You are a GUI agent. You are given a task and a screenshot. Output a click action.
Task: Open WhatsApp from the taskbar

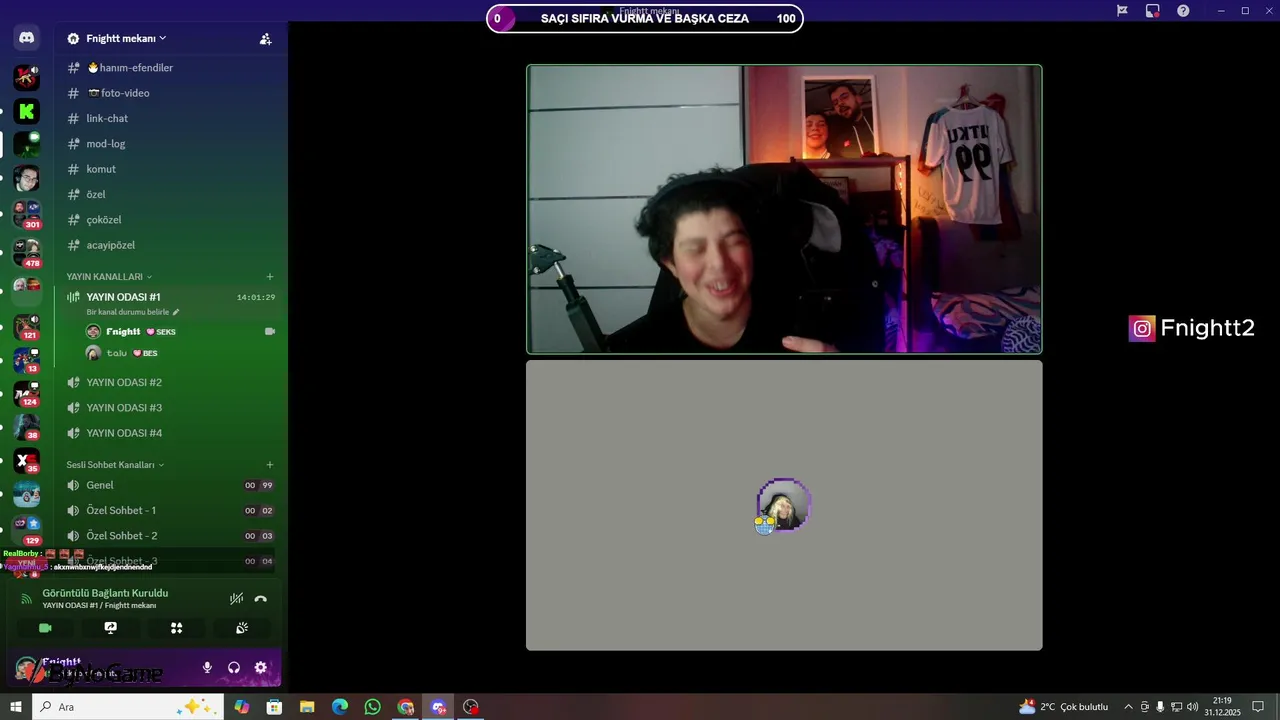click(372, 707)
